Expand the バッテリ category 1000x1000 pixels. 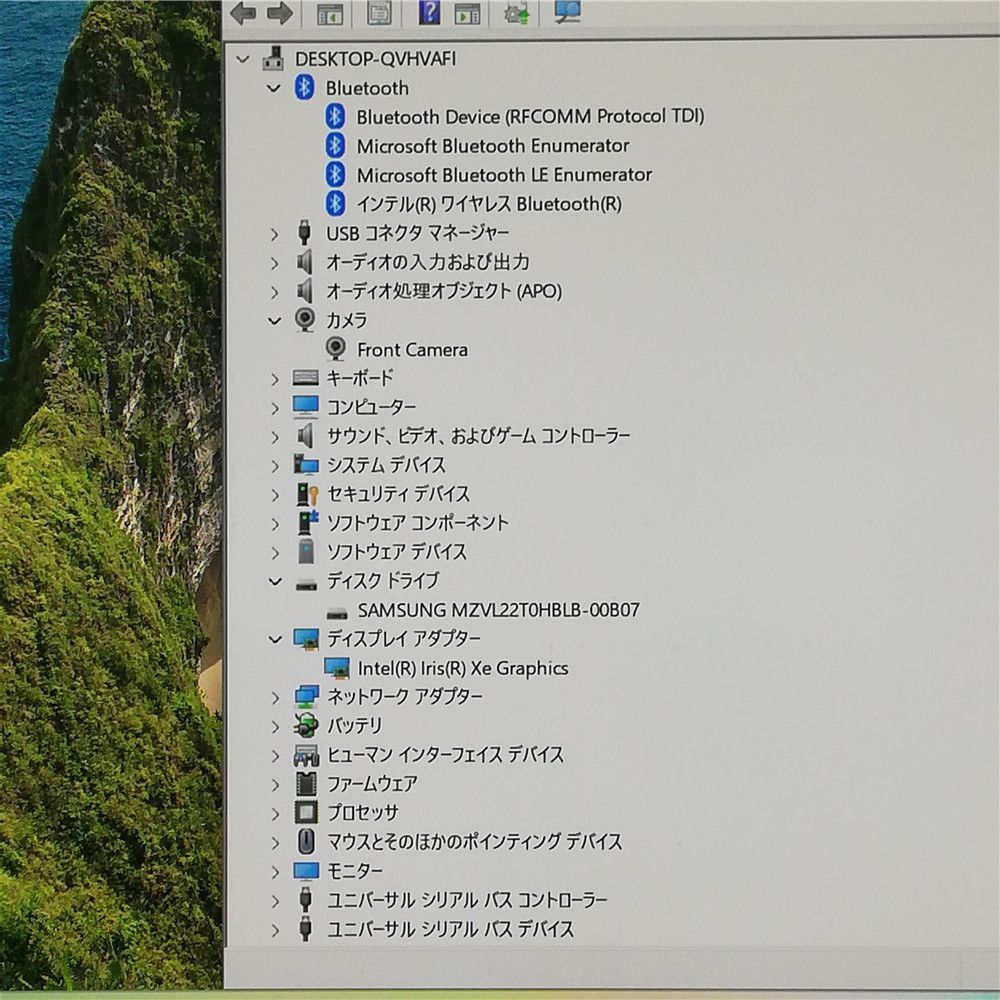(275, 727)
